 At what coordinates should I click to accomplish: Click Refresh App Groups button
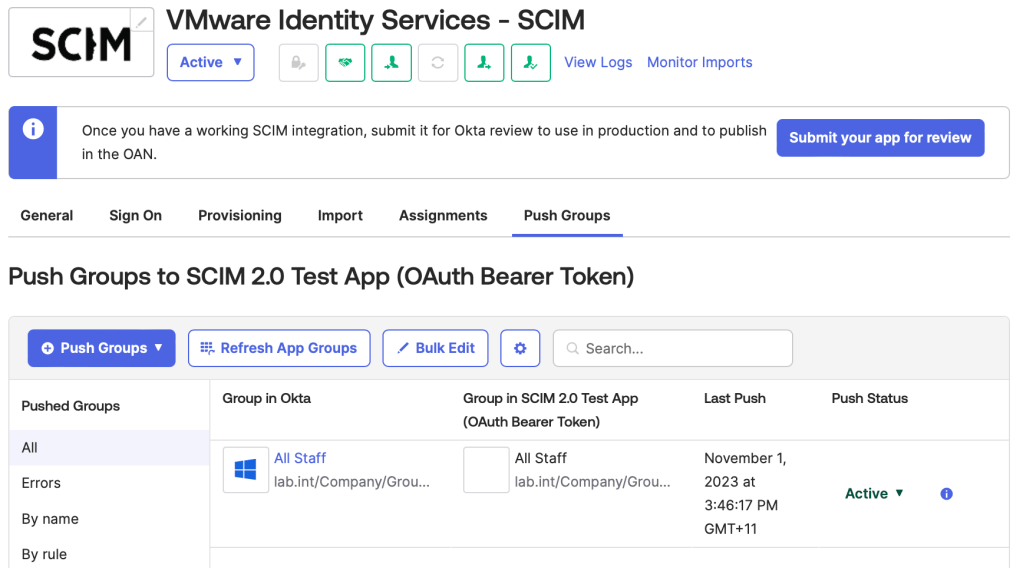coord(279,348)
